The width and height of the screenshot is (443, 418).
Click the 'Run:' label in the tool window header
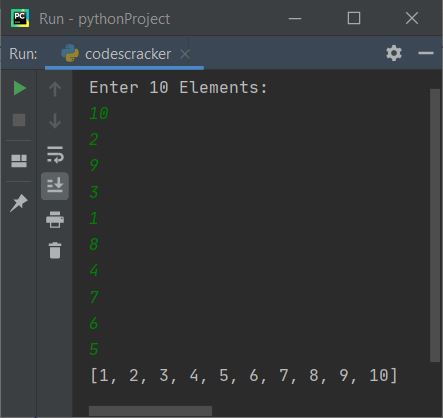(x=23, y=54)
